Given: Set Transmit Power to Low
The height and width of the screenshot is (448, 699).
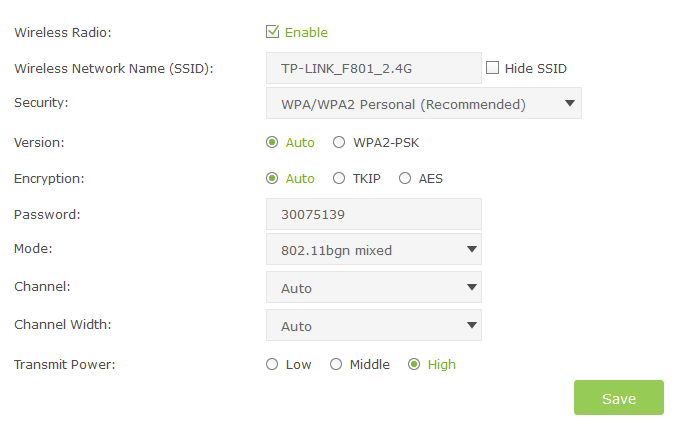Looking at the screenshot, I should [x=272, y=365].
